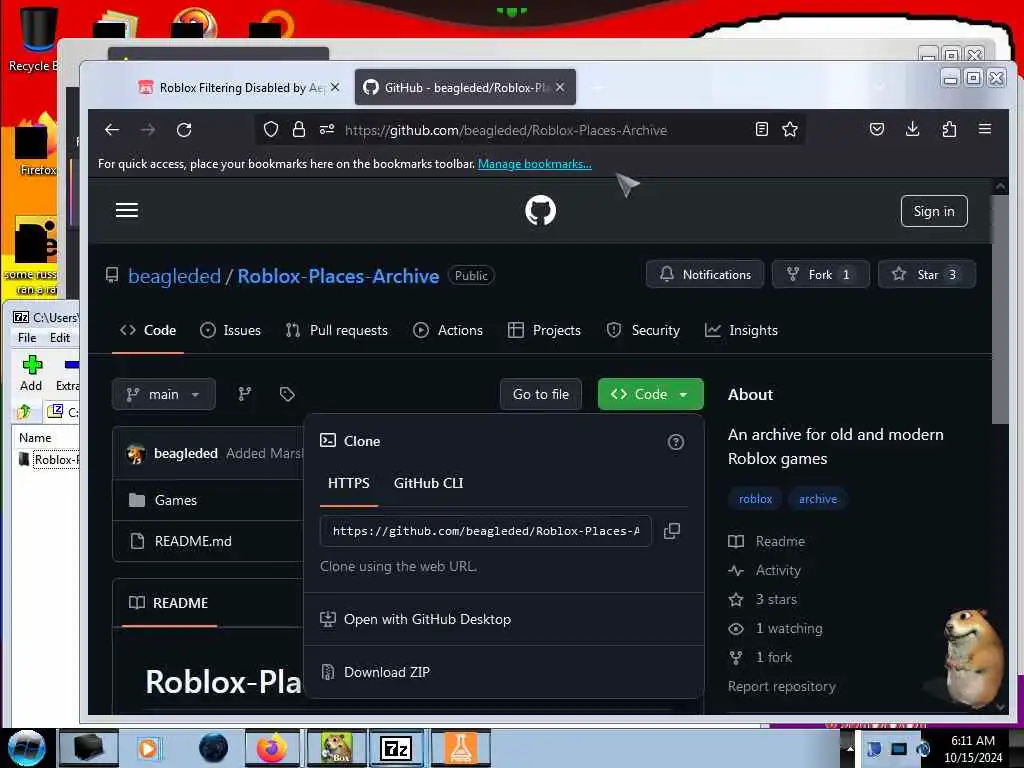The width and height of the screenshot is (1024, 768).
Task: Reload the GitHub page
Action: (184, 129)
